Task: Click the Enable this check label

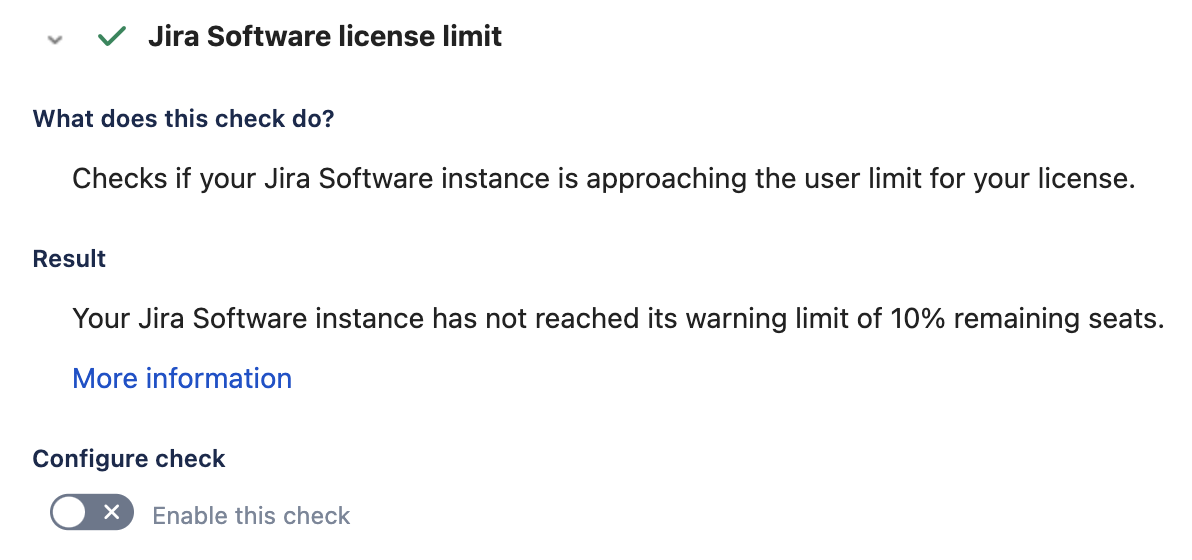Action: [x=251, y=516]
